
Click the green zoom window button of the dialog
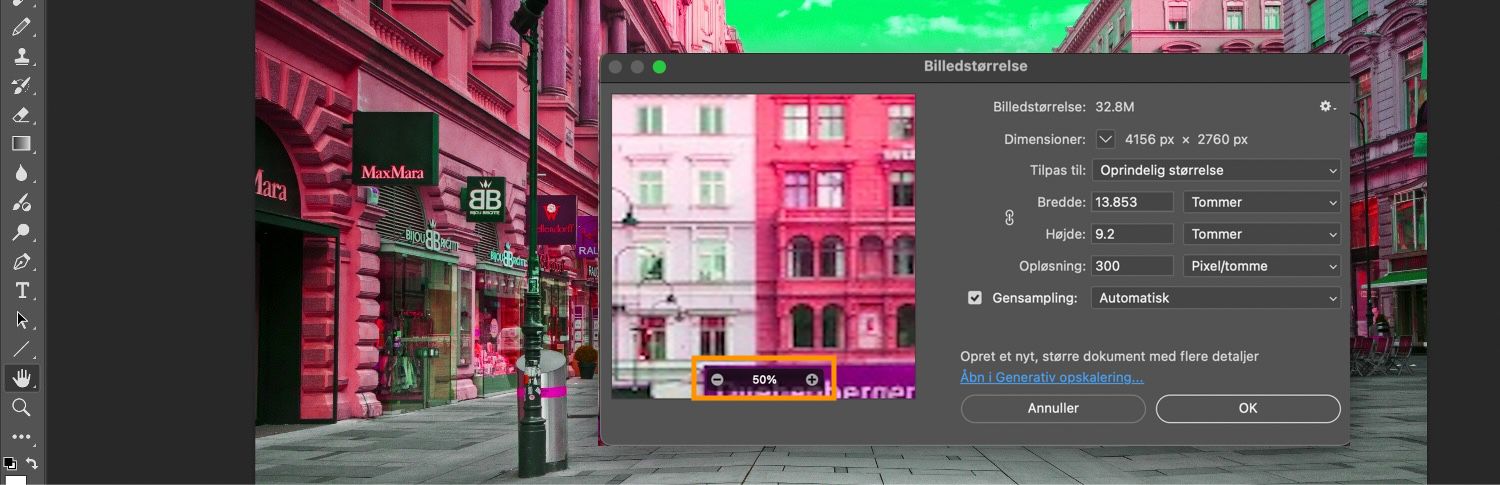point(659,67)
